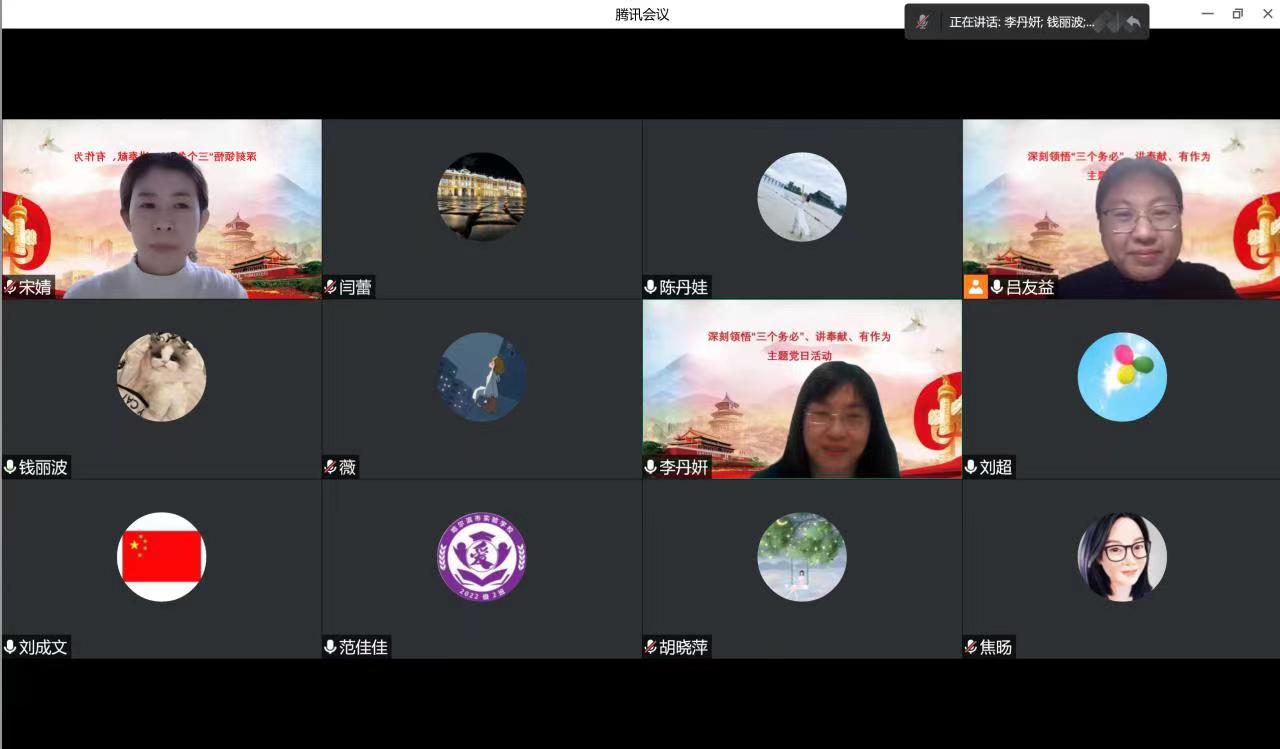Click the 正在讲话 speaker name text

tap(1021, 22)
